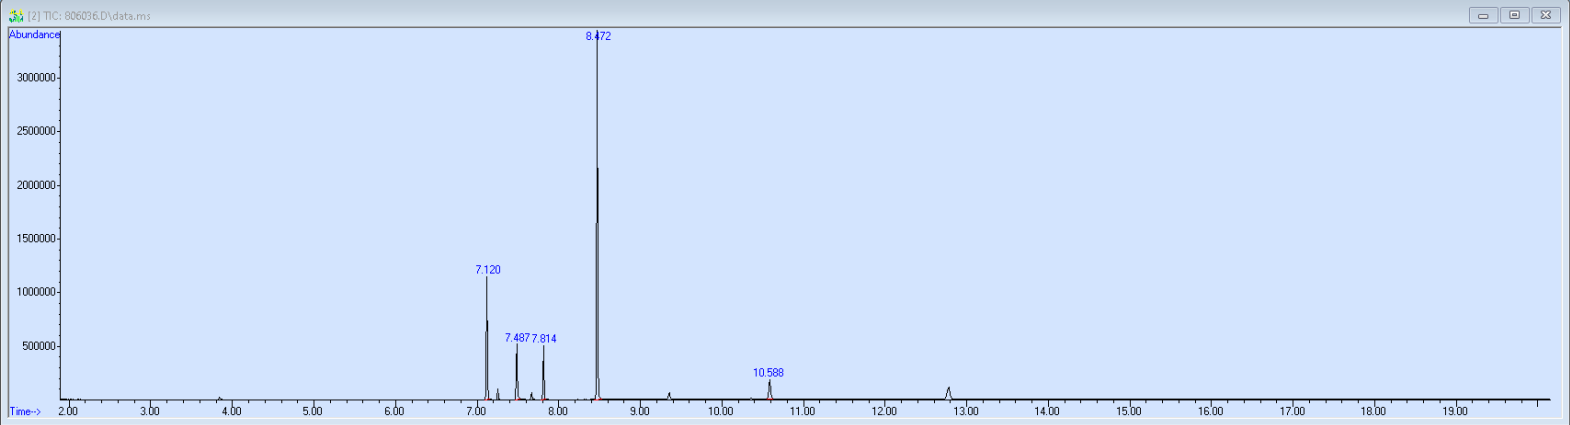Click the 5.00 time axis value
The height and width of the screenshot is (425, 1570).
pyautogui.click(x=312, y=412)
